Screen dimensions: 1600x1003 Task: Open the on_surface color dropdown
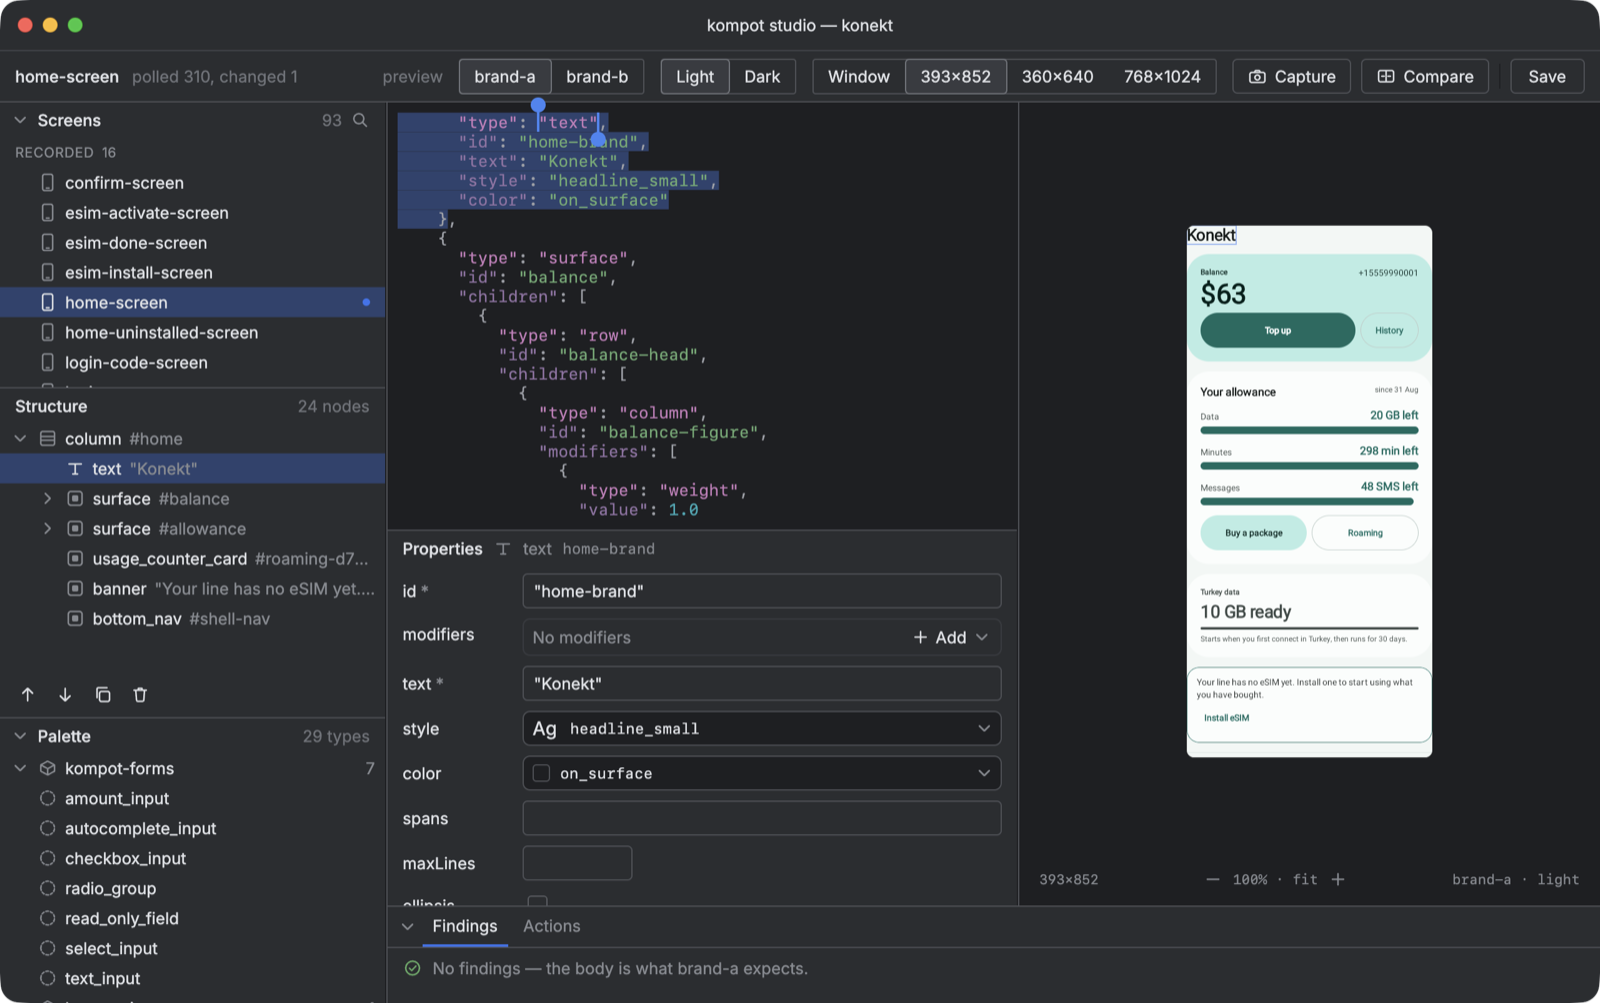pos(762,773)
